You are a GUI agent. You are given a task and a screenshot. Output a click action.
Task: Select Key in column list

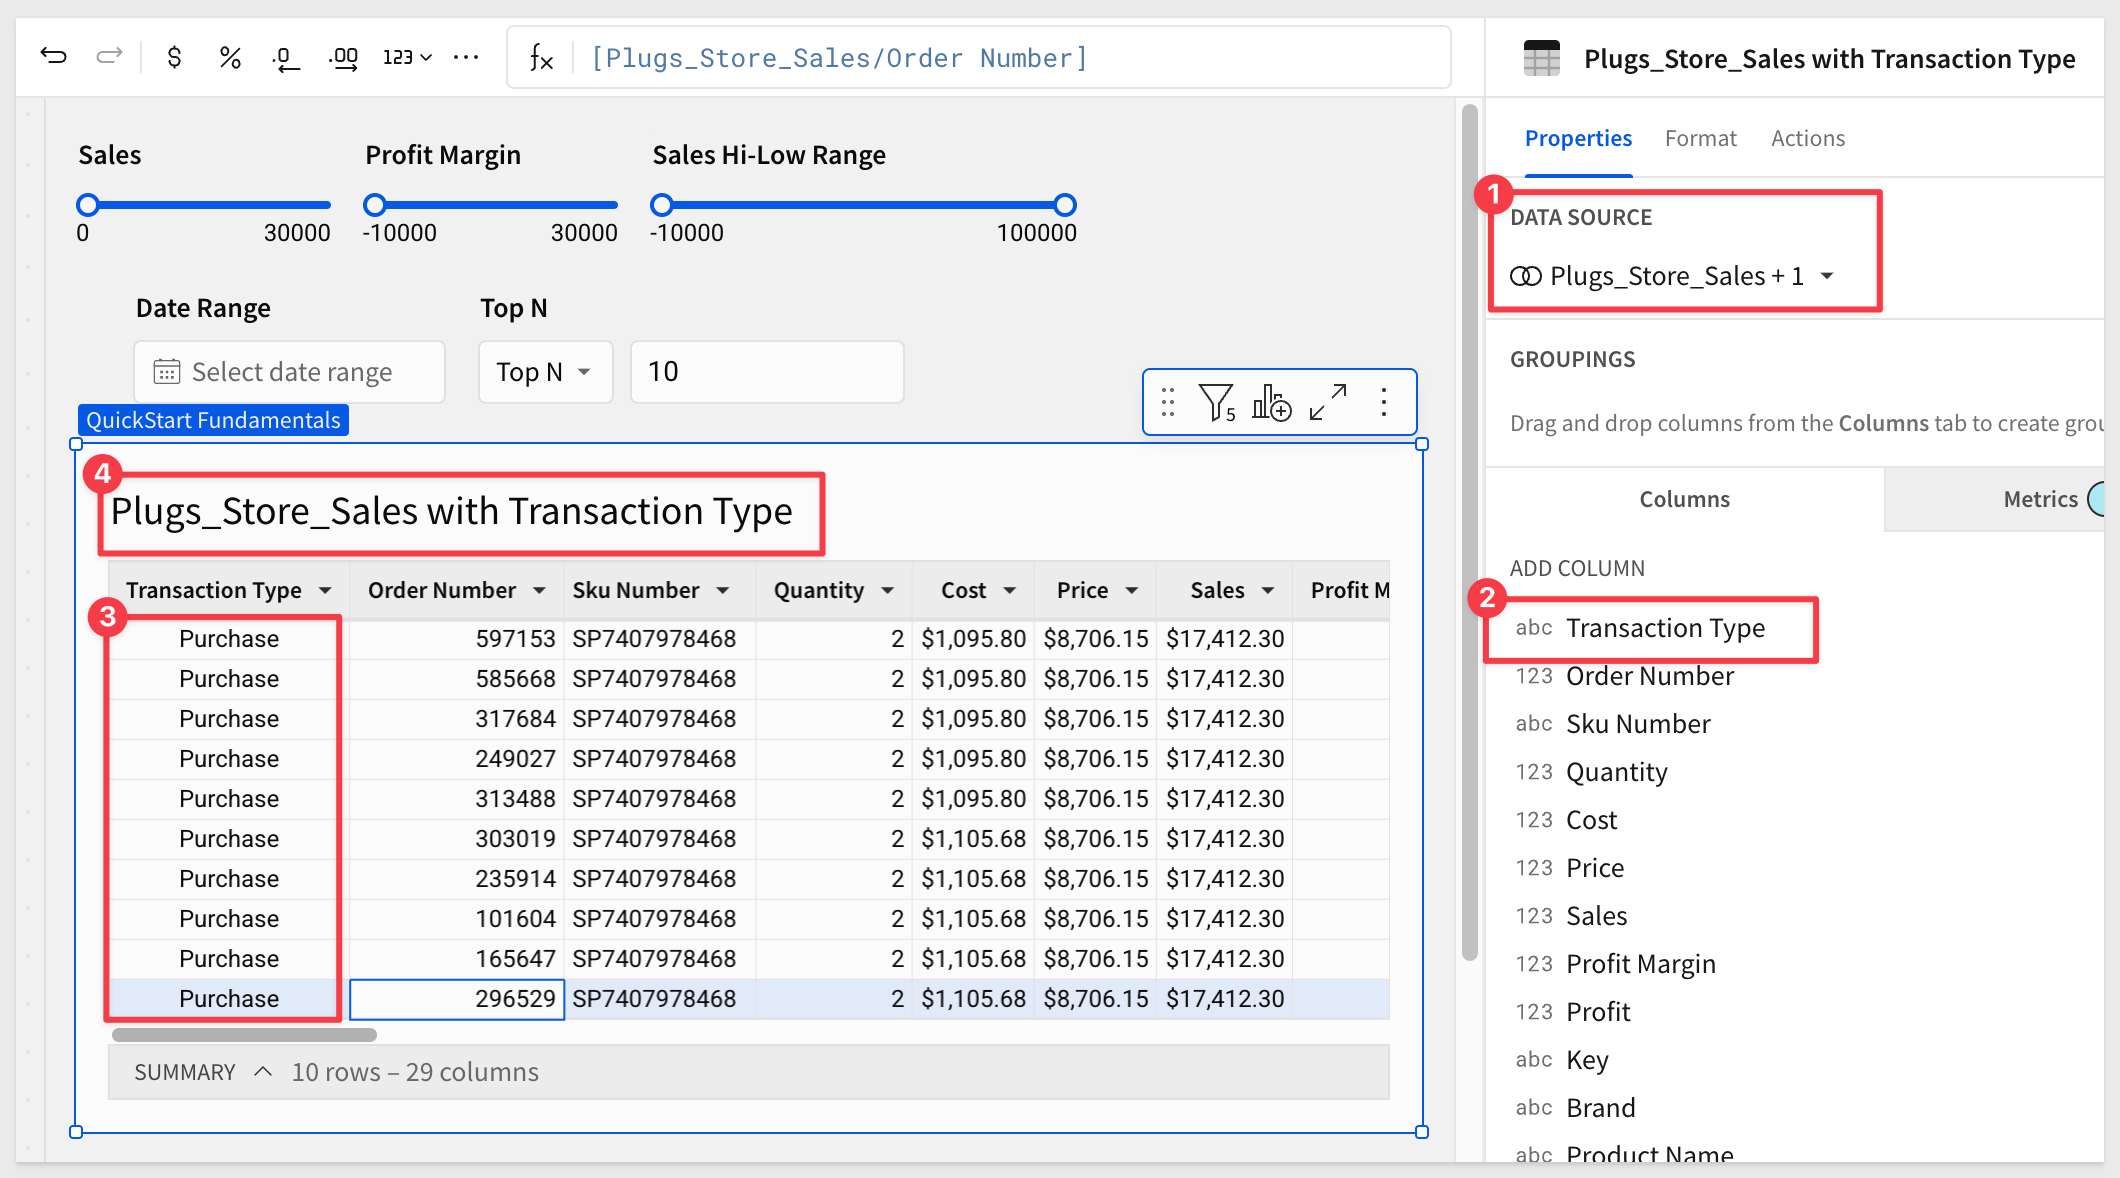[1587, 1060]
